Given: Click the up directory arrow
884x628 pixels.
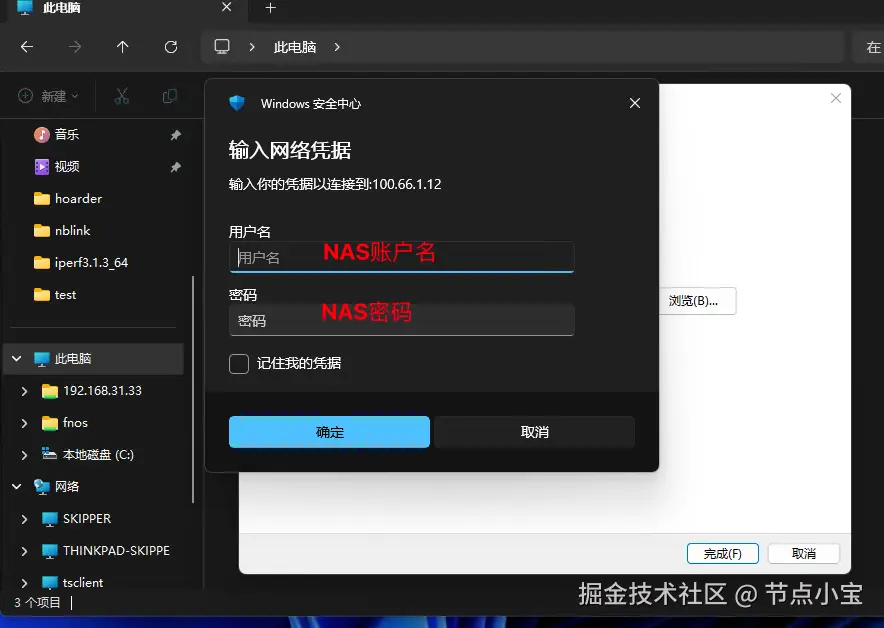Looking at the screenshot, I should [122, 47].
